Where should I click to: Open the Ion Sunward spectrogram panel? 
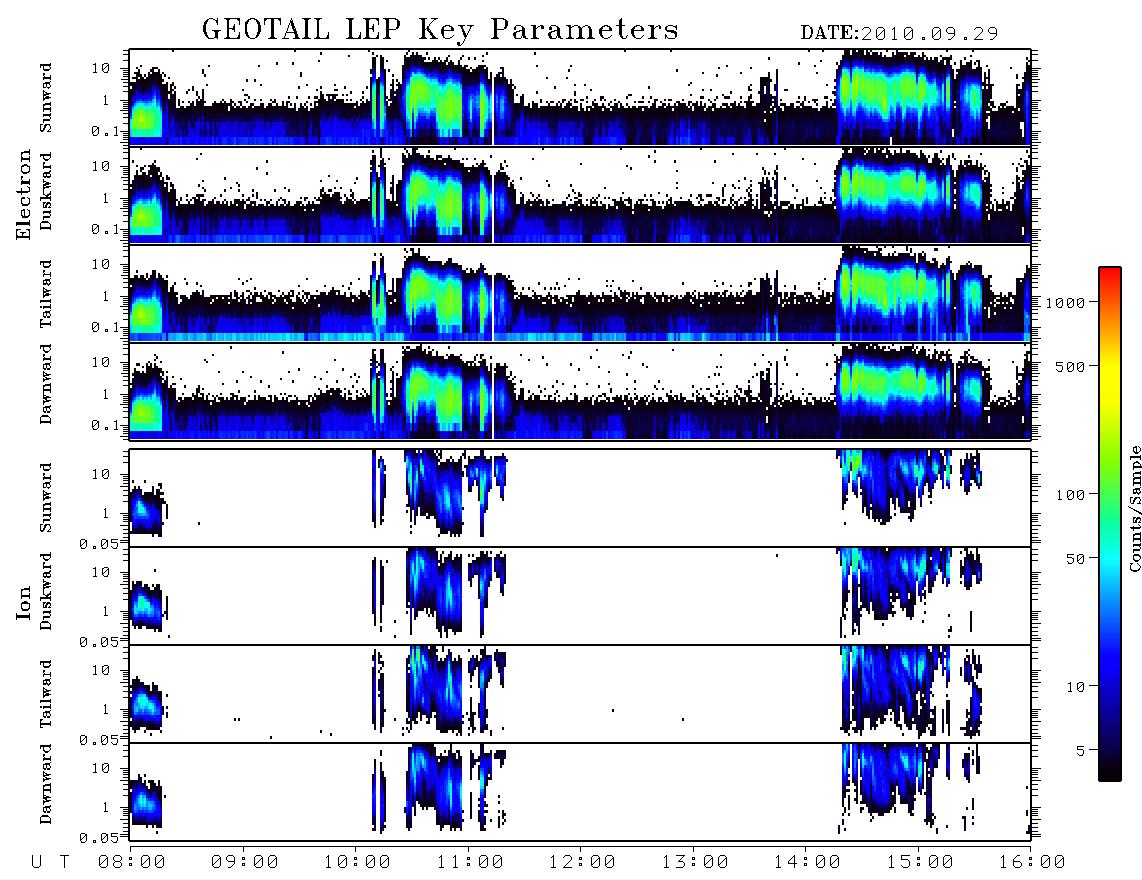click(580, 498)
